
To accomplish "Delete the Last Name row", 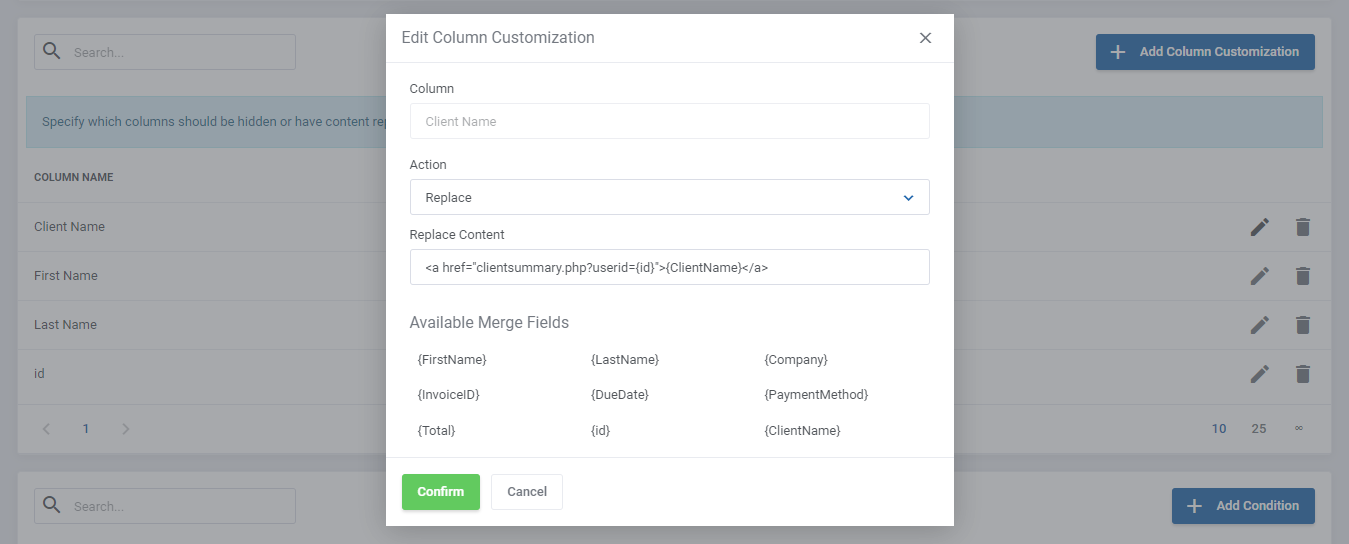I will (1302, 325).
